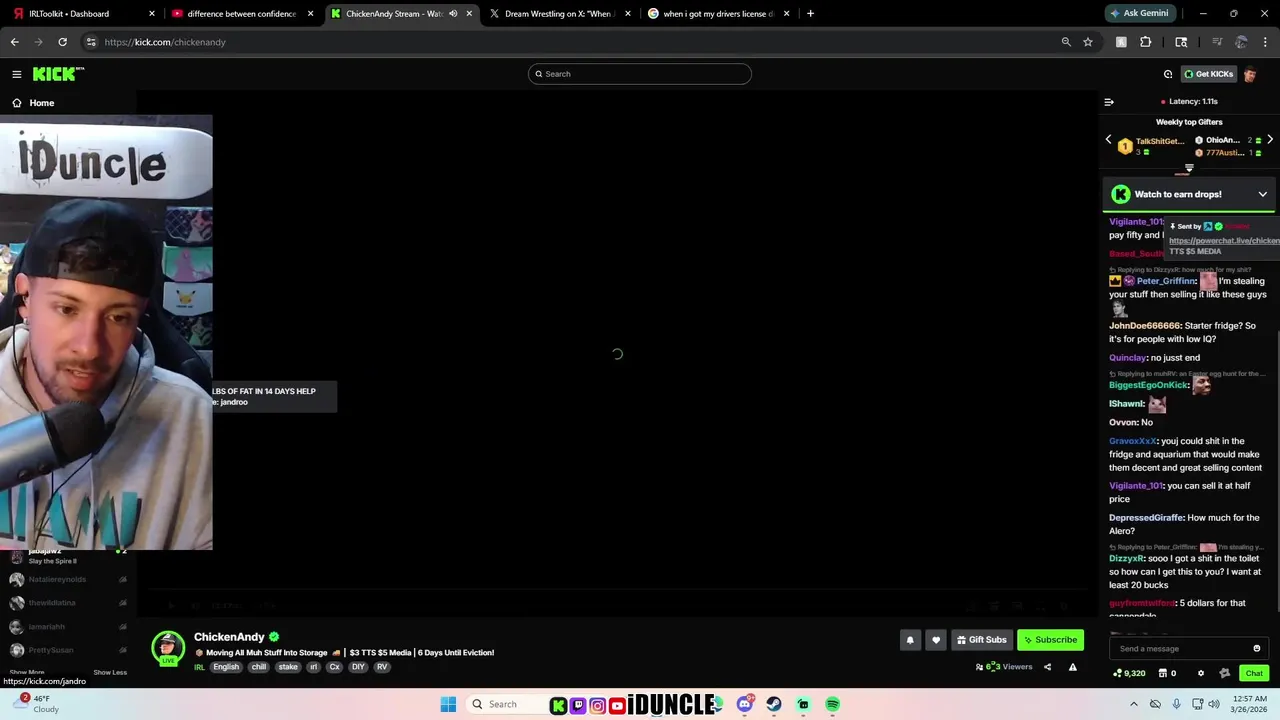
Task: Go back in browser
Action: [14, 42]
